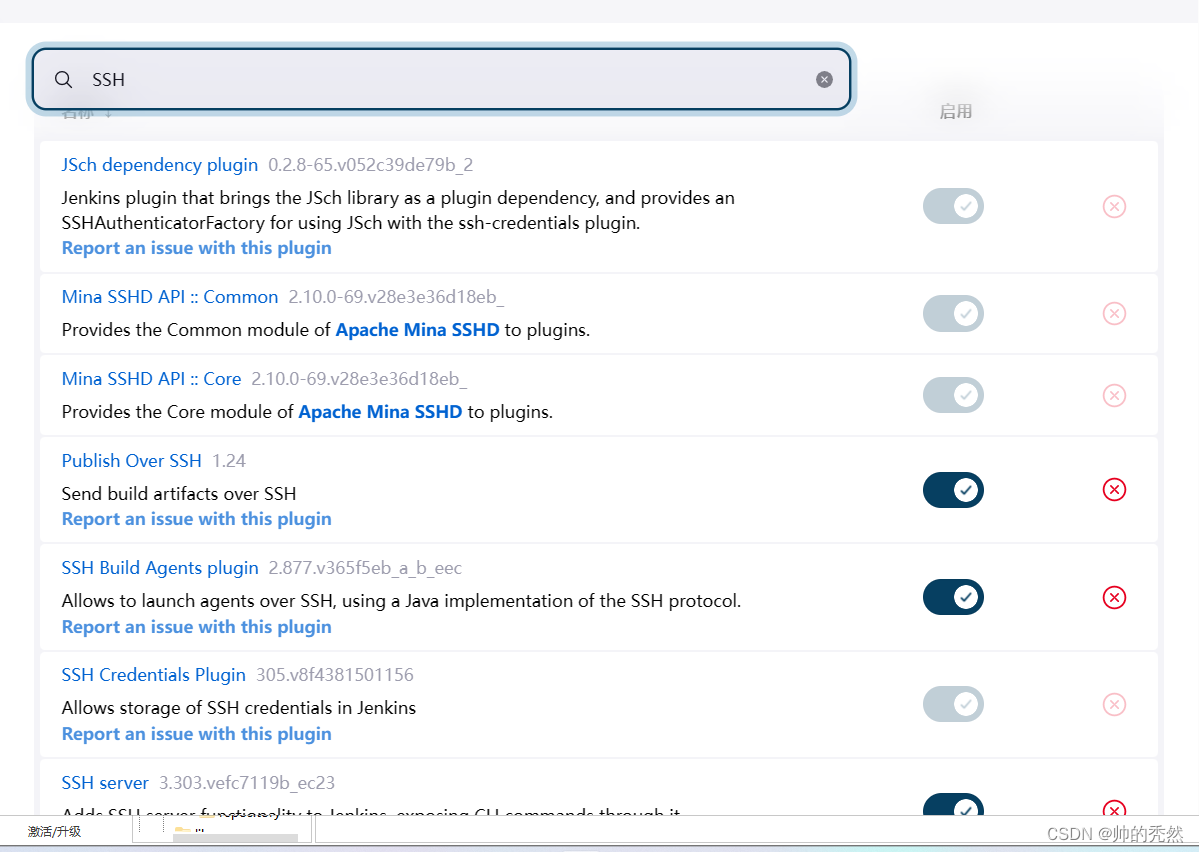Report an issue for SSH Credentials Plugin
The image size is (1199, 852).
point(197,733)
